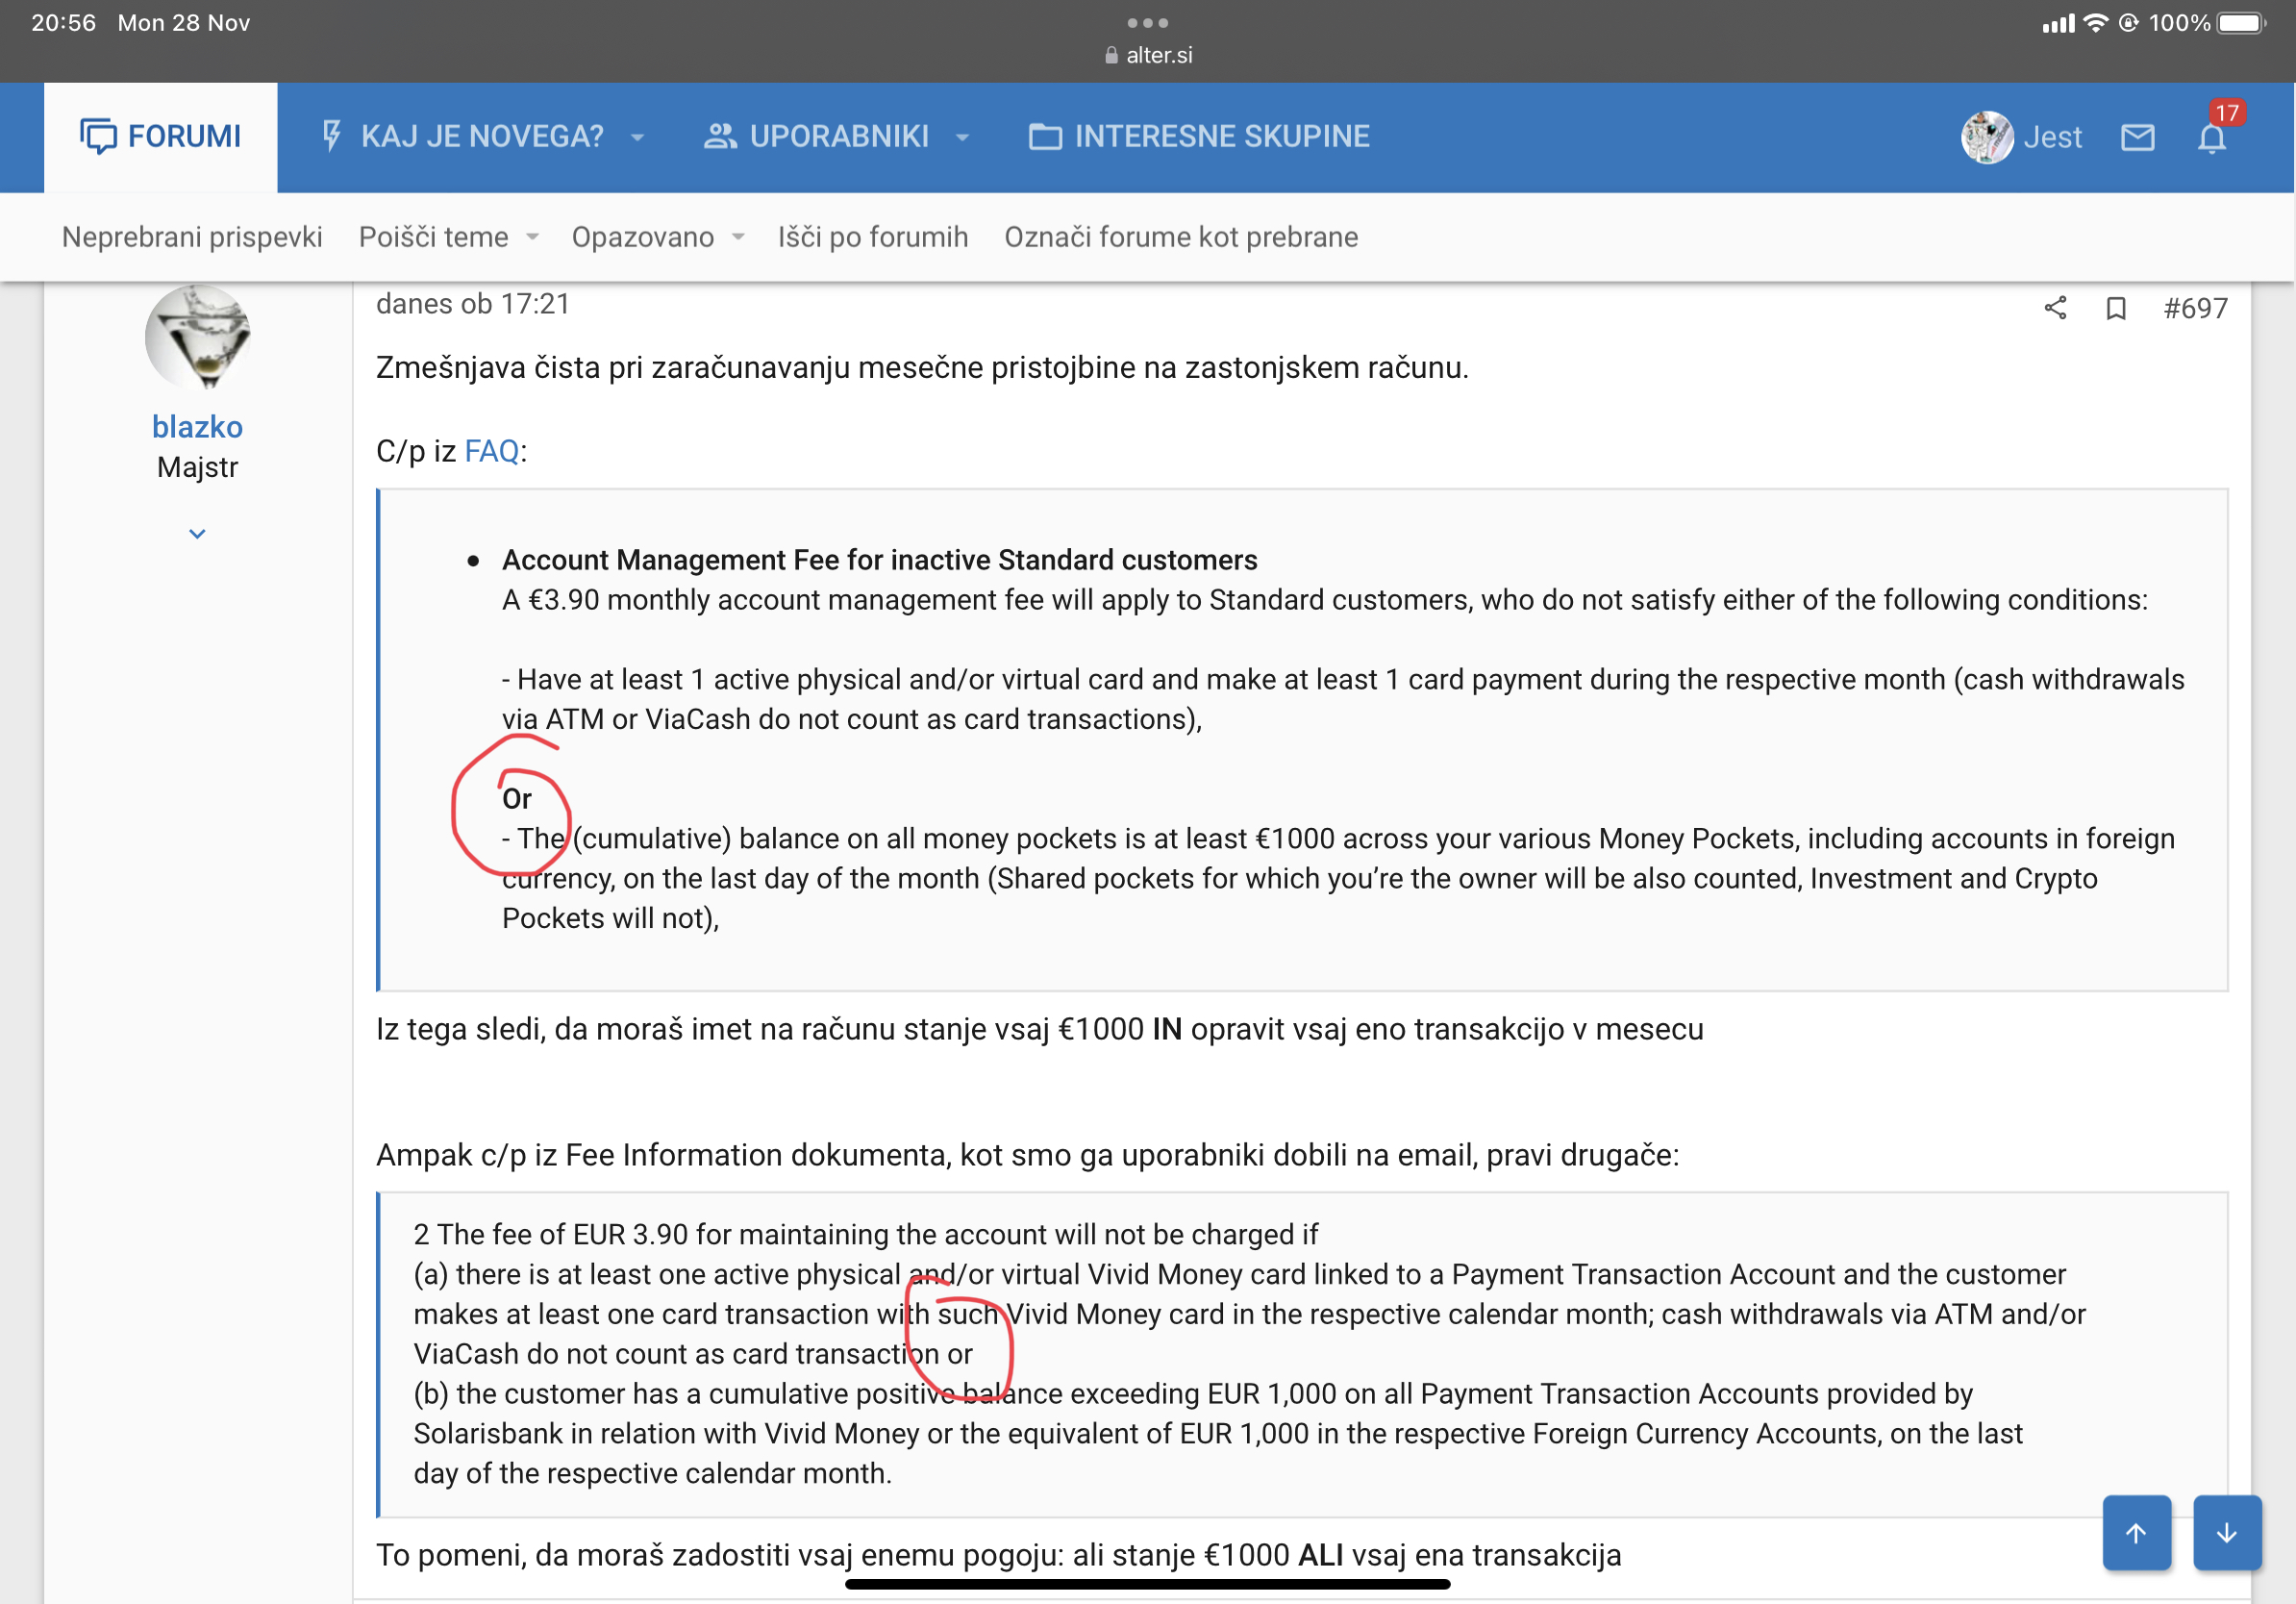Open the notifications bell icon
The height and width of the screenshot is (1604, 2296).
click(2211, 139)
